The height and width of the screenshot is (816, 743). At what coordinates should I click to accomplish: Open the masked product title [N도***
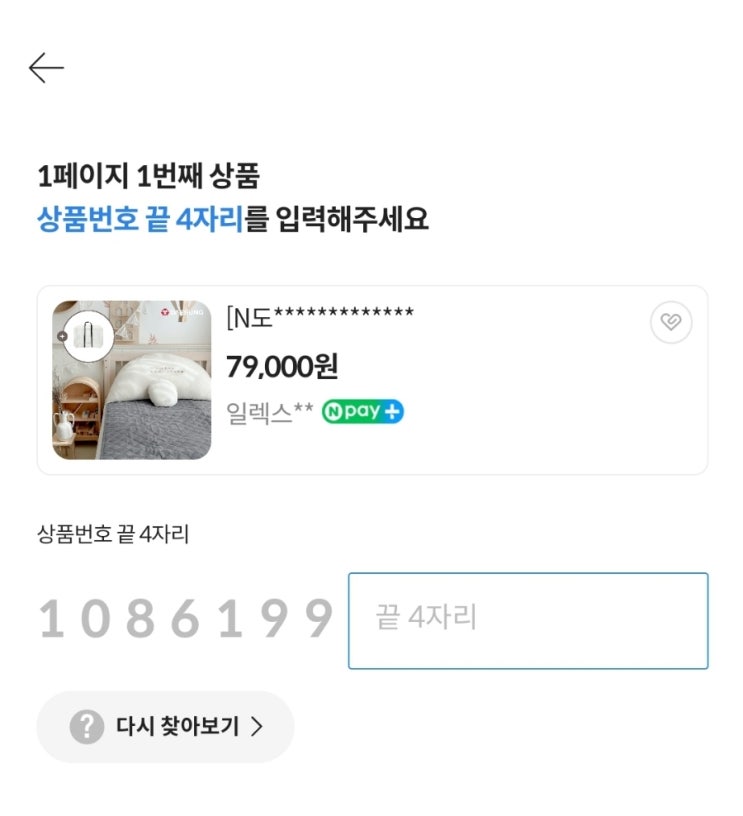[320, 317]
